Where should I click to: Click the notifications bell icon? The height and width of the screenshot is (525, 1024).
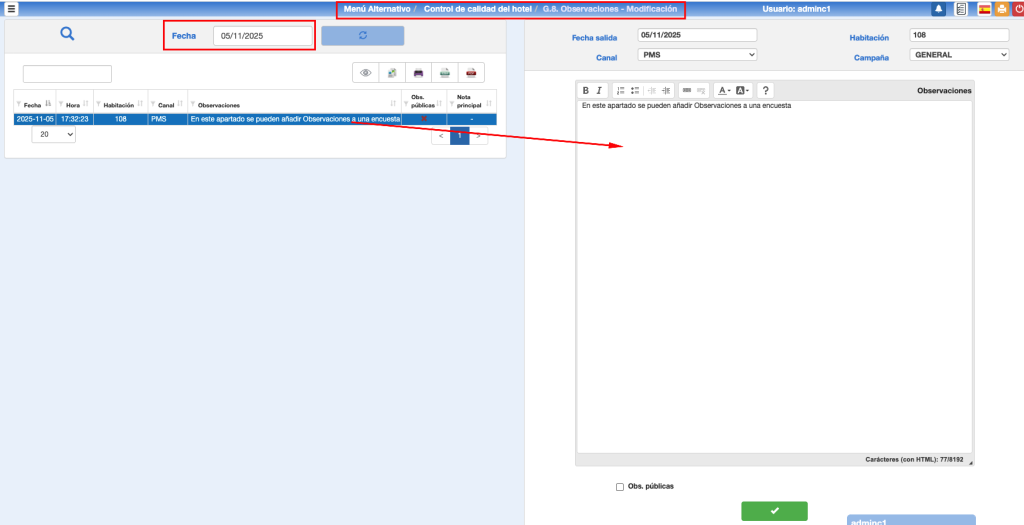(x=938, y=9)
